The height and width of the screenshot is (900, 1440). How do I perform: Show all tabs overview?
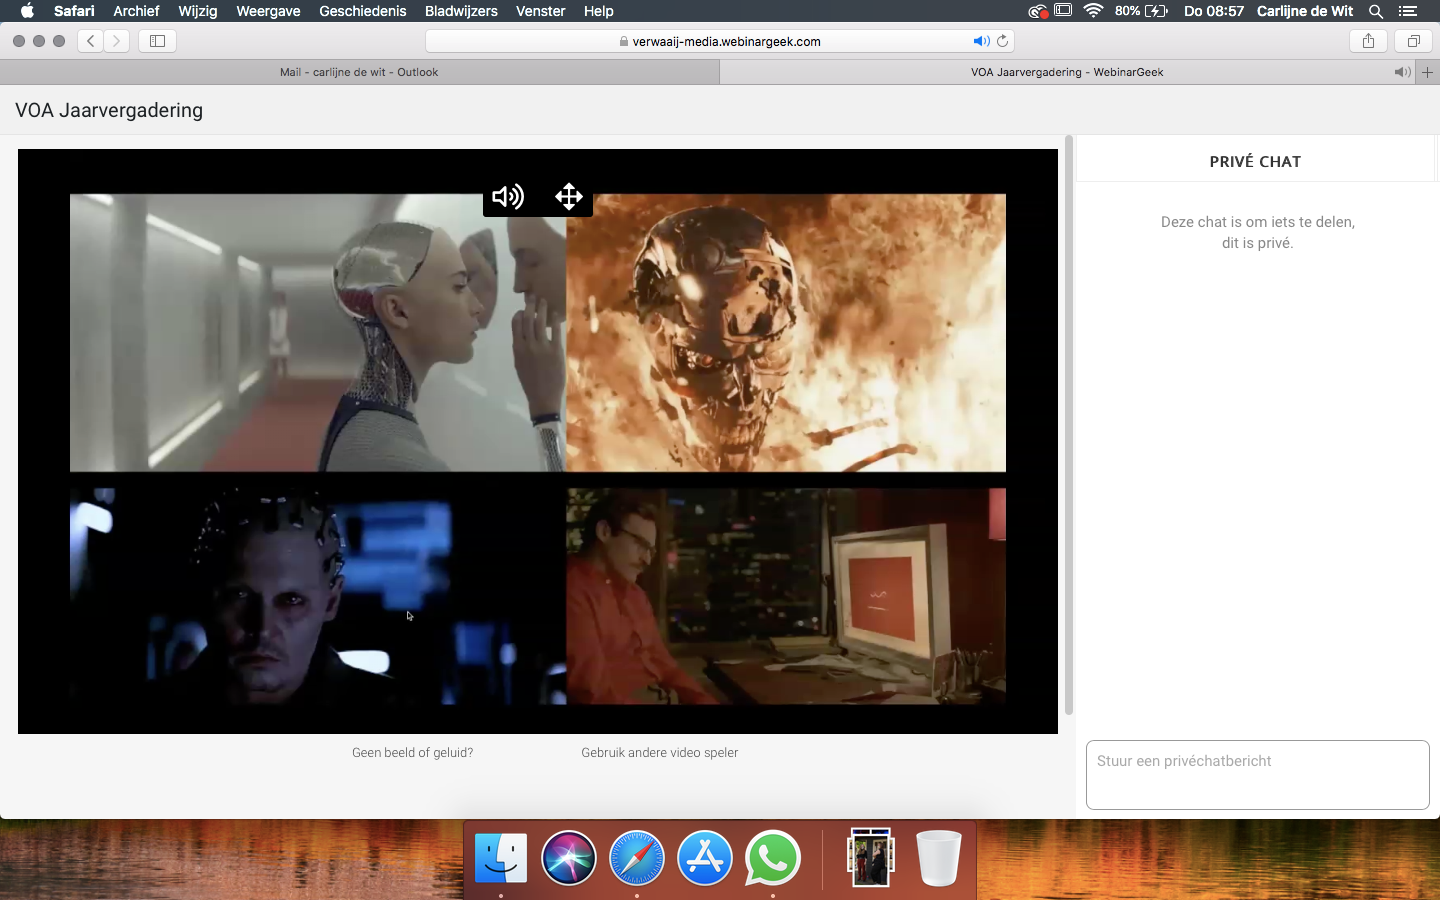point(1414,41)
